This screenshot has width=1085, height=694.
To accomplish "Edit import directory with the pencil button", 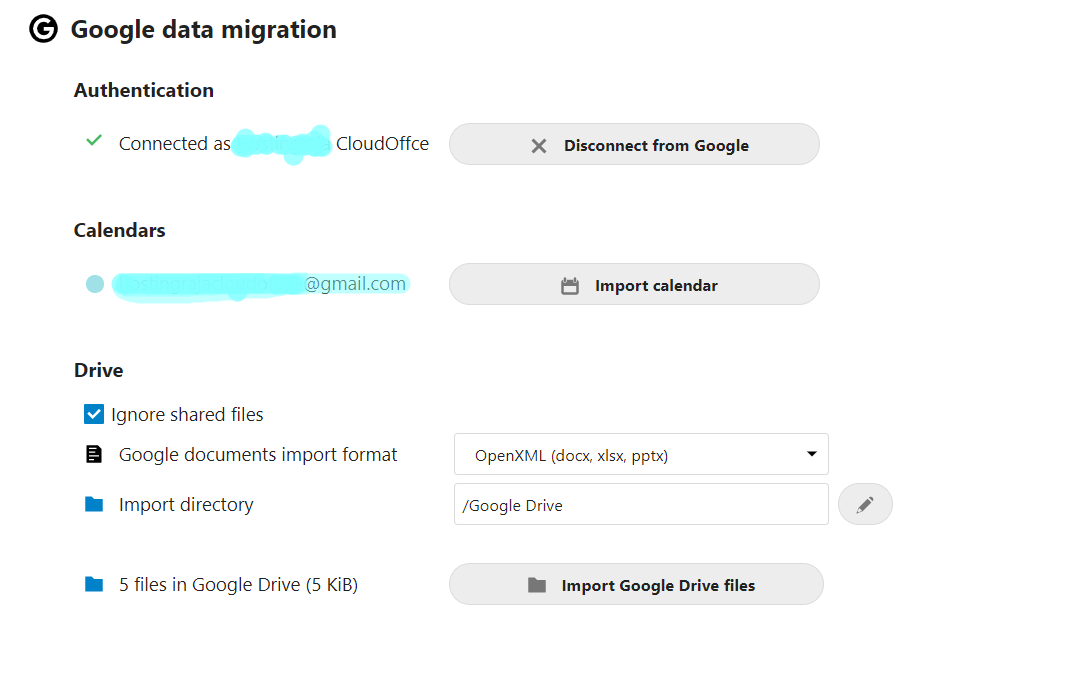I will point(865,504).
